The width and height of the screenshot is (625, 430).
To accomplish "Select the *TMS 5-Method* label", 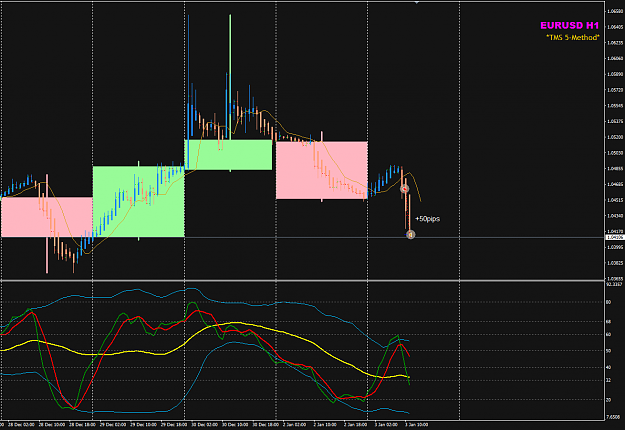I will [572, 37].
